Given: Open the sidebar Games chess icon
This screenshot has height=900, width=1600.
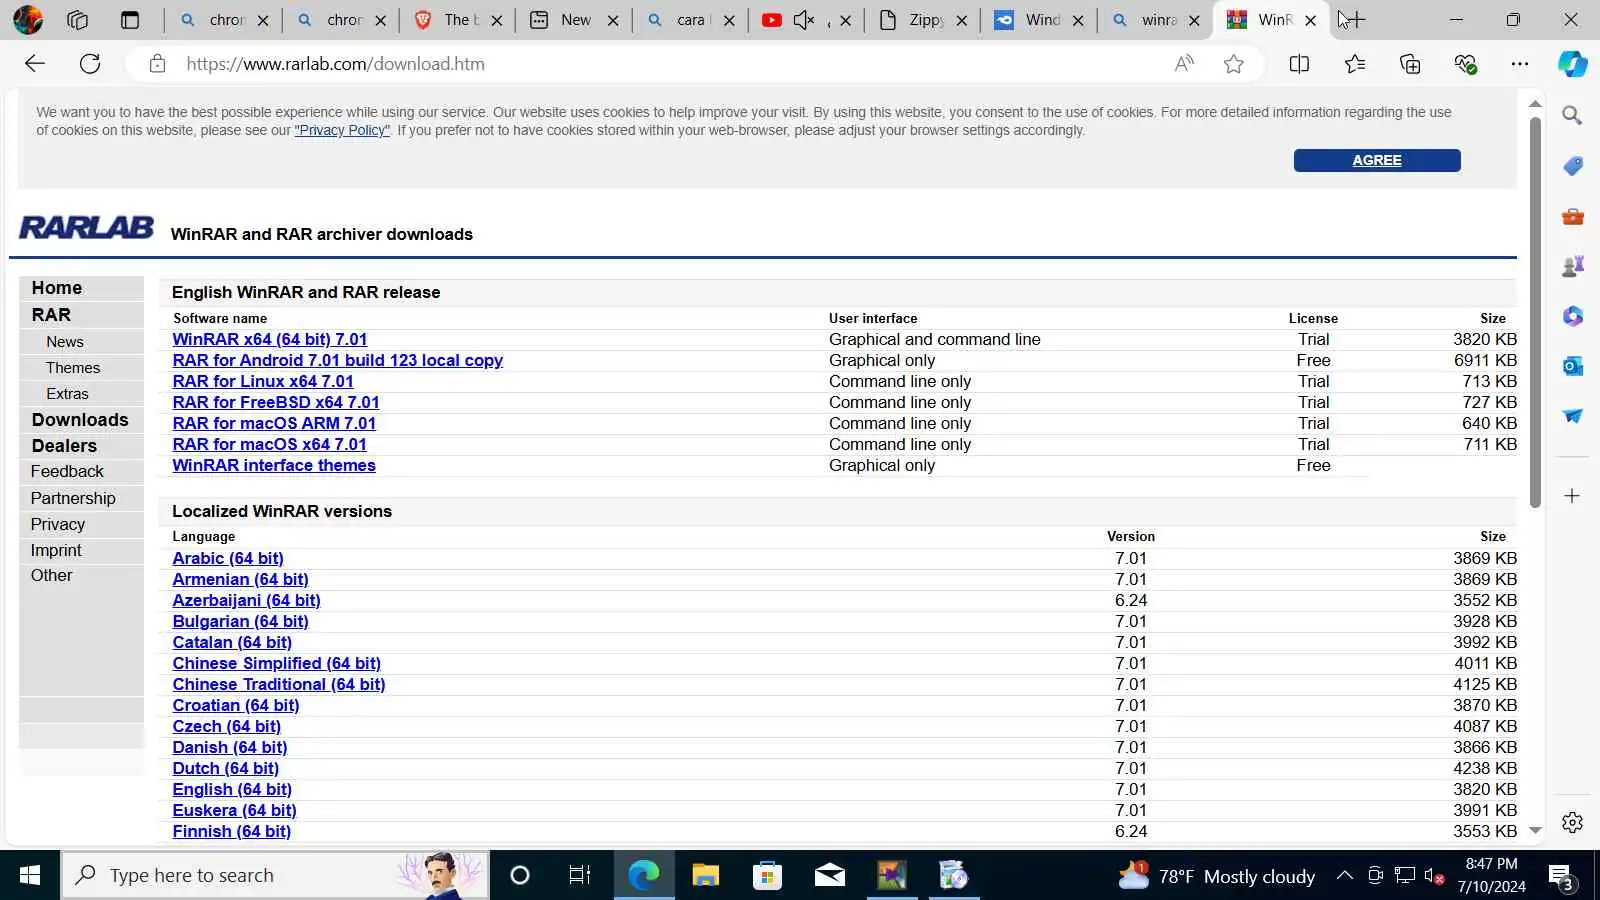Looking at the screenshot, I should point(1572,266).
